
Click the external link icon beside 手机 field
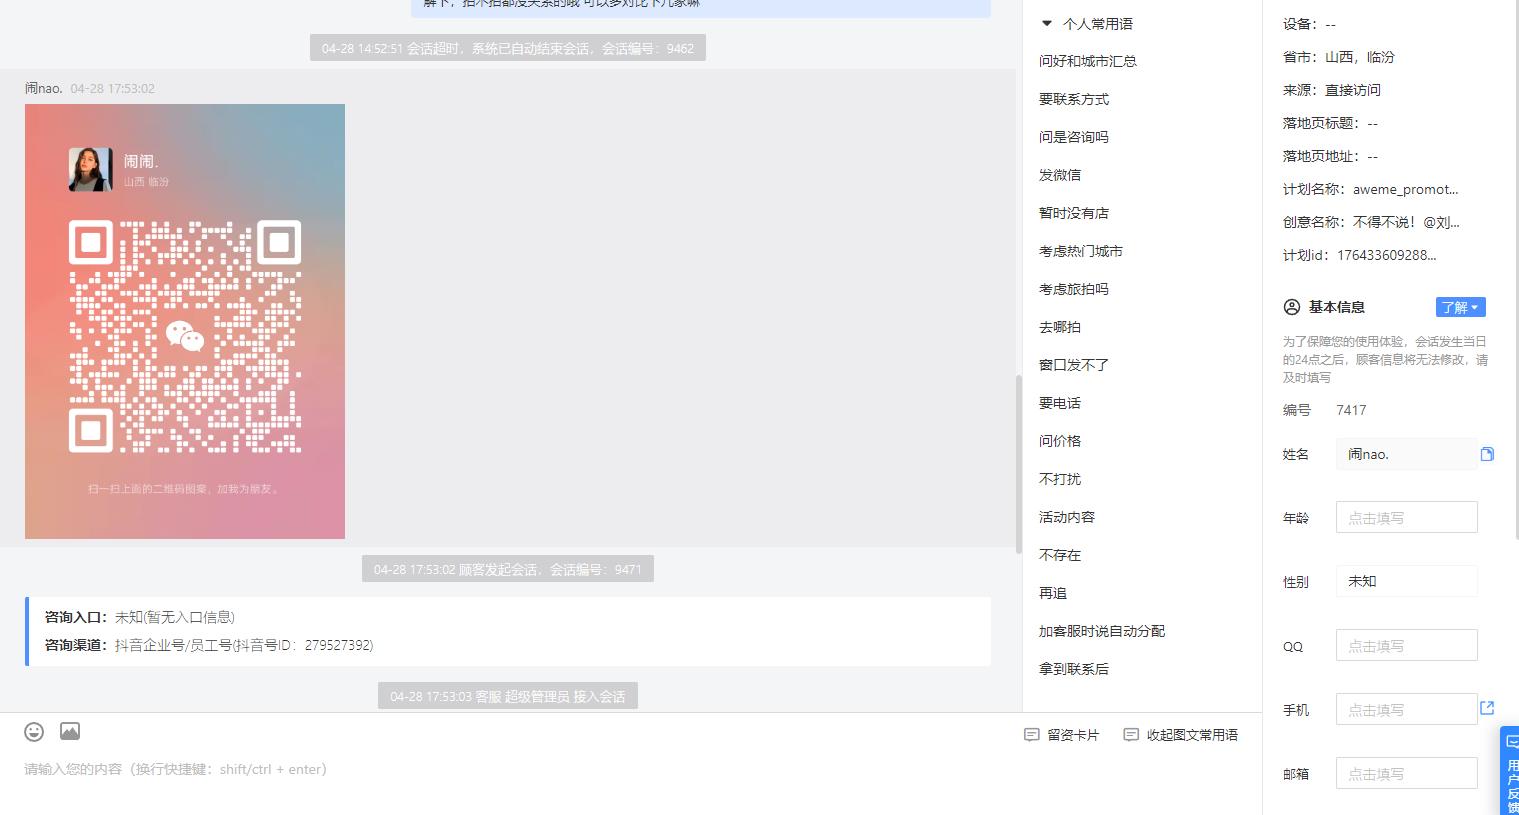1487,708
